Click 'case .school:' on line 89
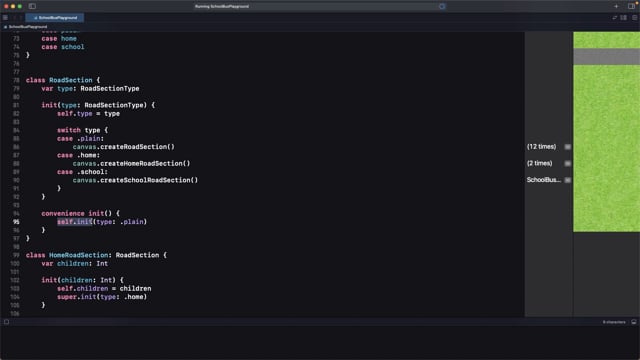 coord(82,172)
